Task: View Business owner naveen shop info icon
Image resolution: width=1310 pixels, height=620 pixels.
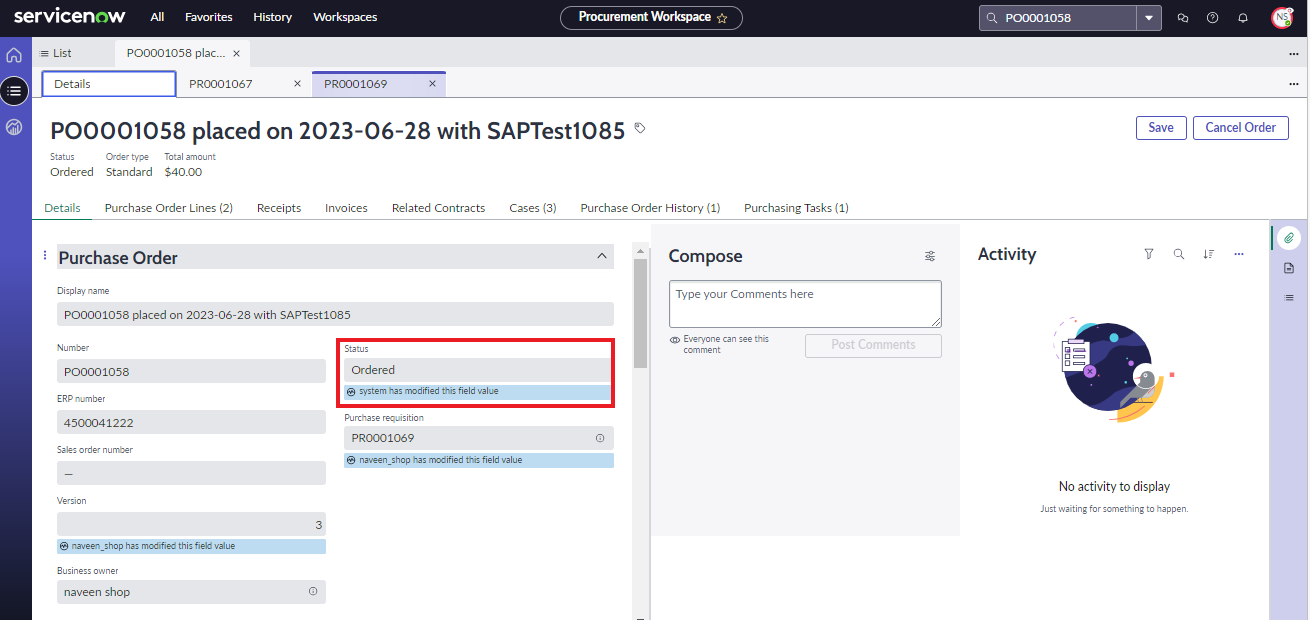Action: (x=313, y=592)
